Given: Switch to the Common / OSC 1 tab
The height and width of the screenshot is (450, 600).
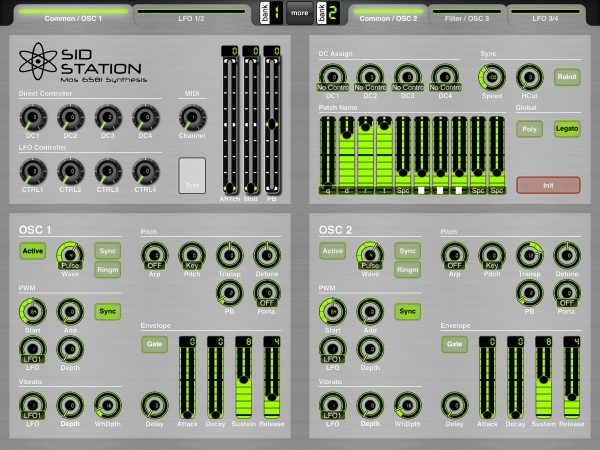Looking at the screenshot, I should point(73,15).
